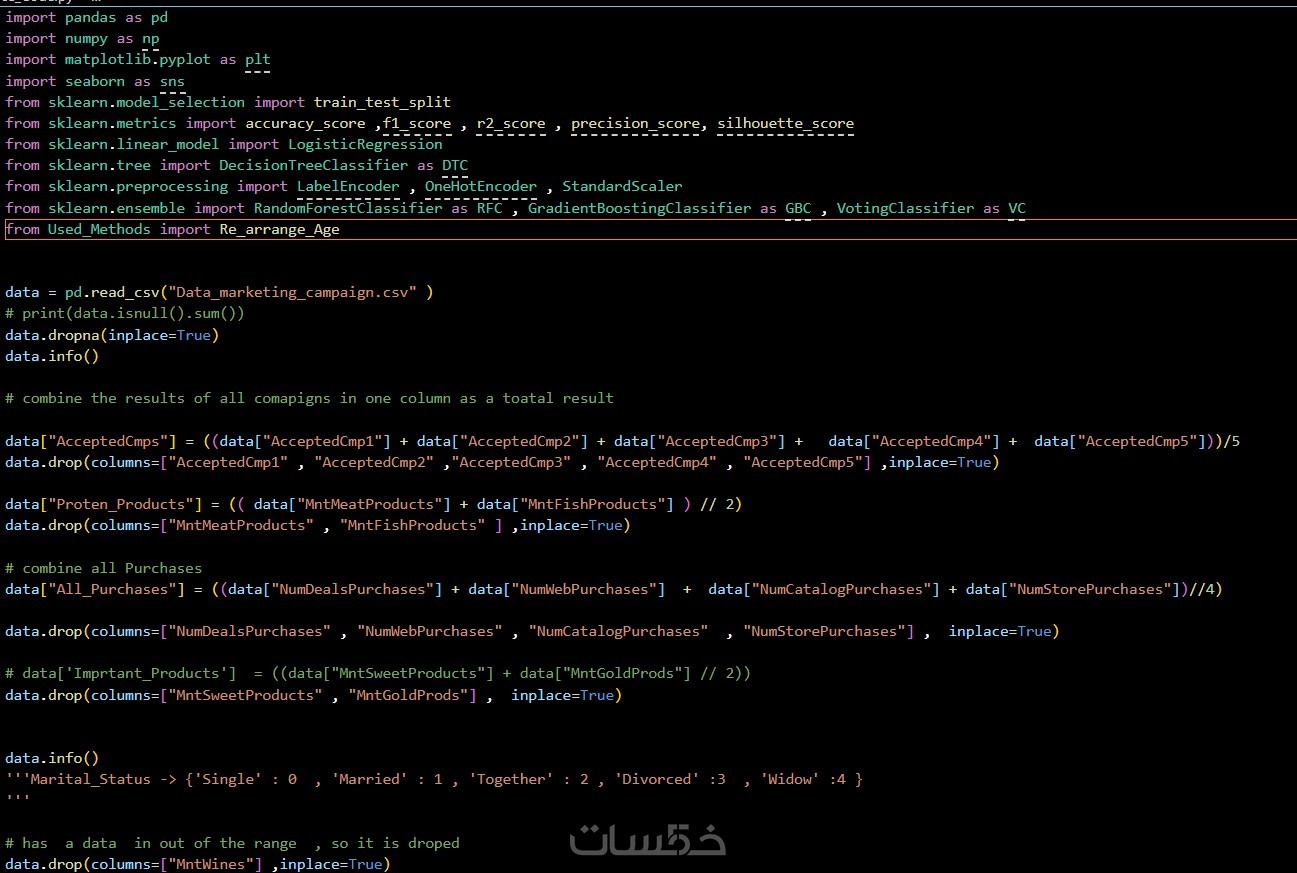1297x873 pixels.
Task: Click "silhouette_score" in the metrics import
Action: pos(785,123)
